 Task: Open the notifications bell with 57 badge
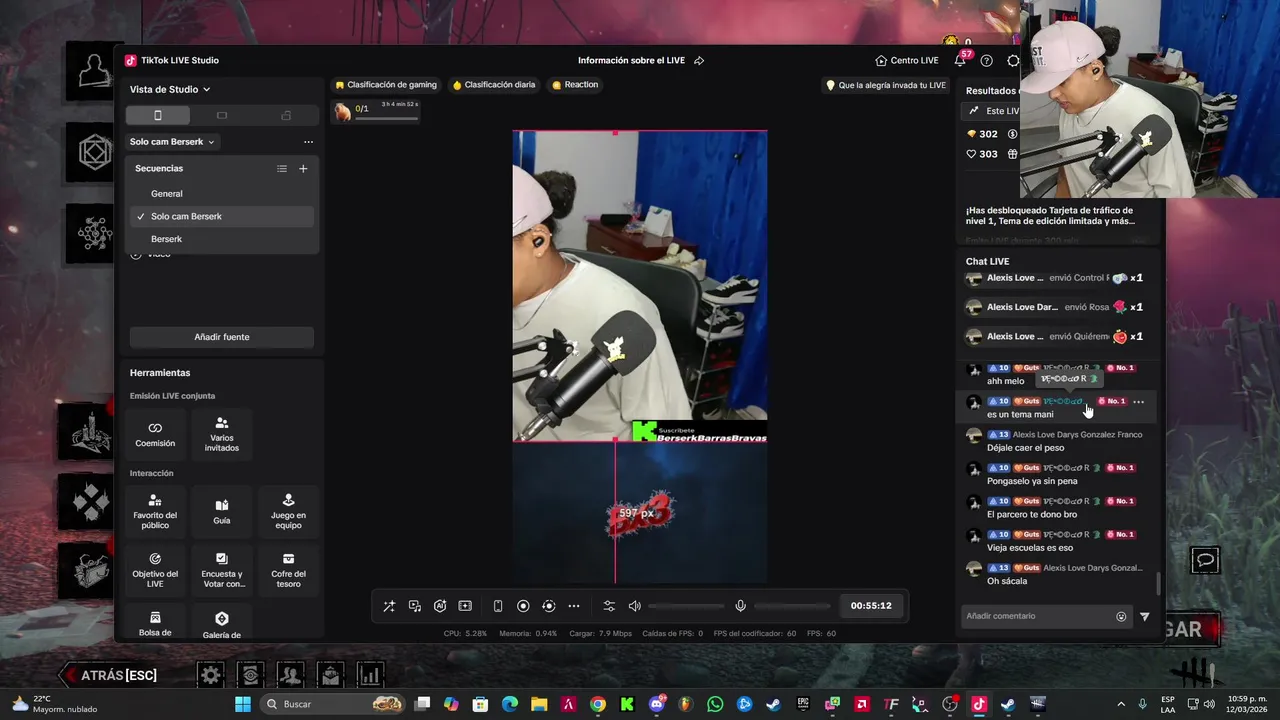click(961, 60)
